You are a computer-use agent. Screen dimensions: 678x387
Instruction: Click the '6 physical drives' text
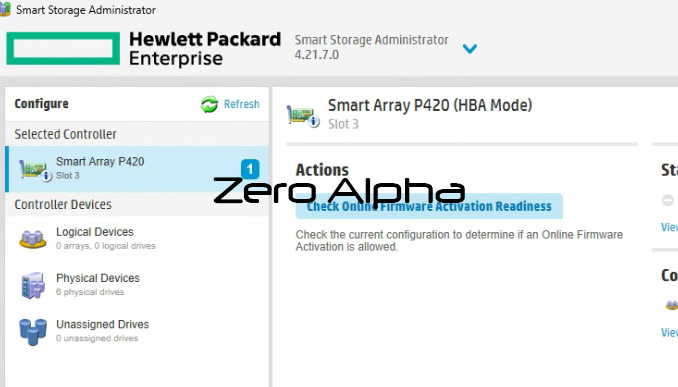click(x=90, y=292)
